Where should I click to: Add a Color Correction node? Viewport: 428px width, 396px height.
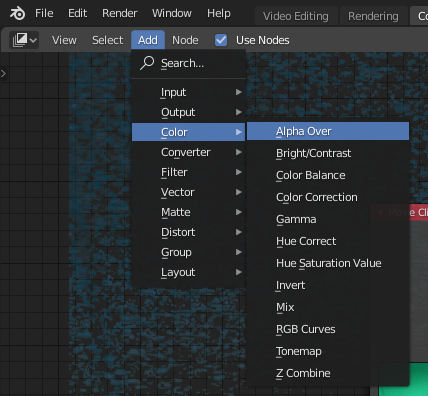[328, 197]
